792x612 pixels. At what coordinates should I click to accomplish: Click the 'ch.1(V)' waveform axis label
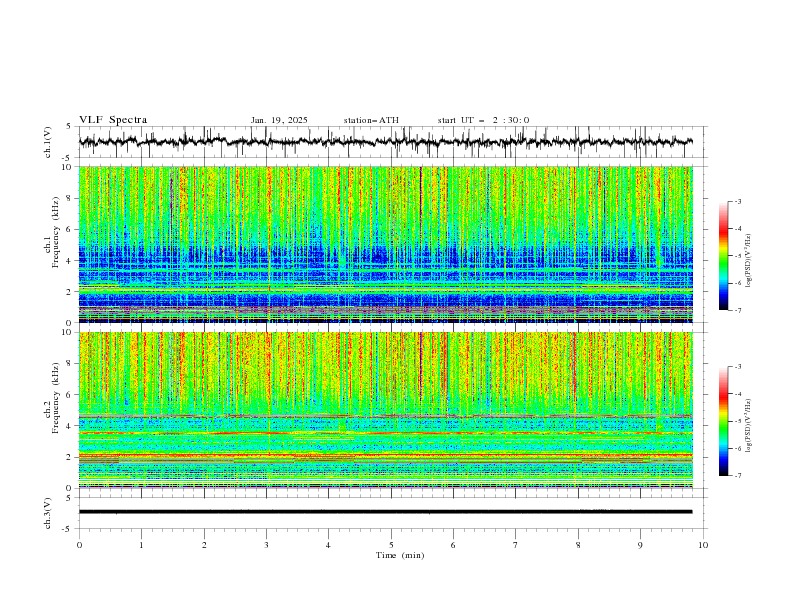point(48,142)
